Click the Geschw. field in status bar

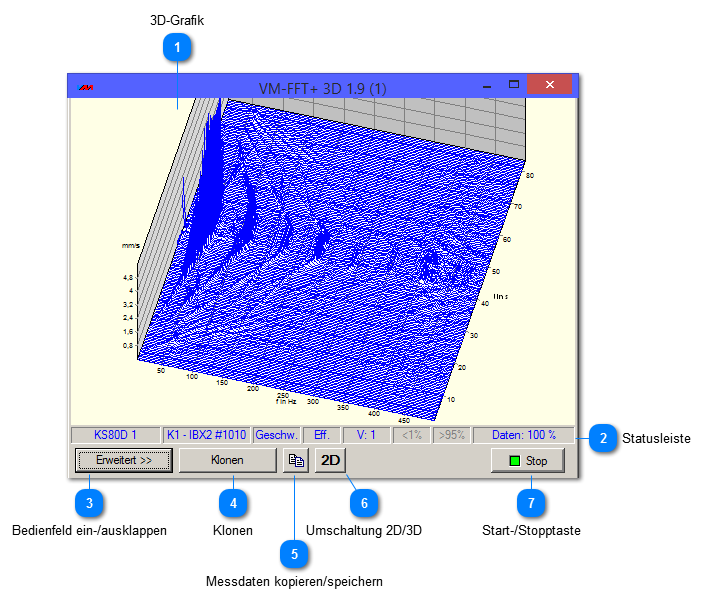277,435
